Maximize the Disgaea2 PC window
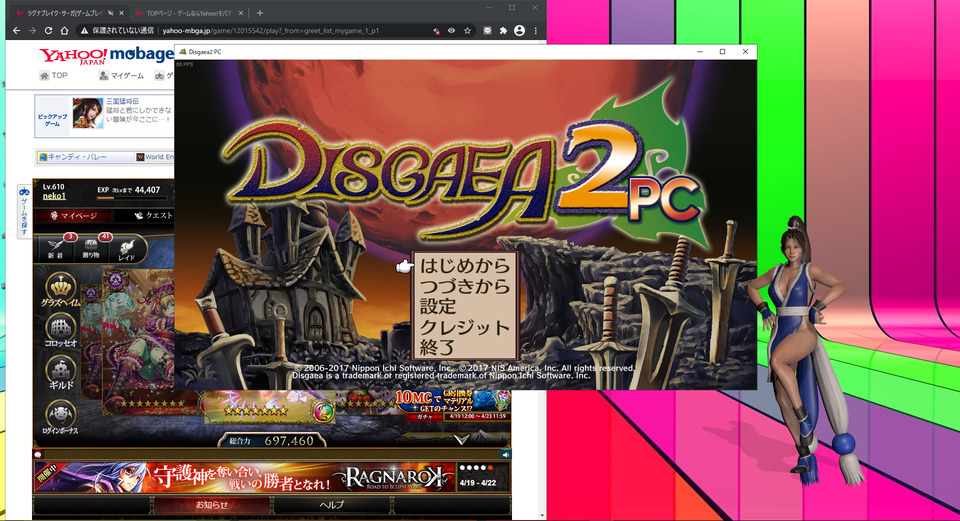The image size is (960, 521). [722, 52]
